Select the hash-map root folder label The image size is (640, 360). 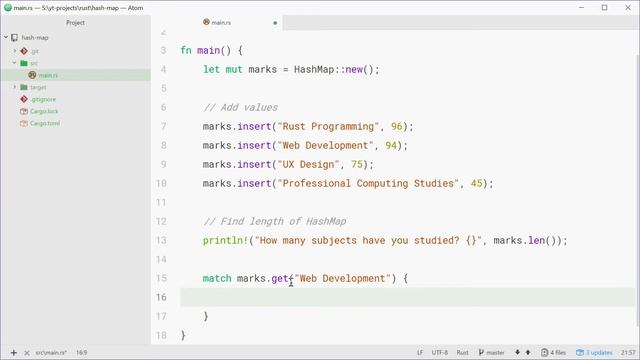pyautogui.click(x=35, y=38)
